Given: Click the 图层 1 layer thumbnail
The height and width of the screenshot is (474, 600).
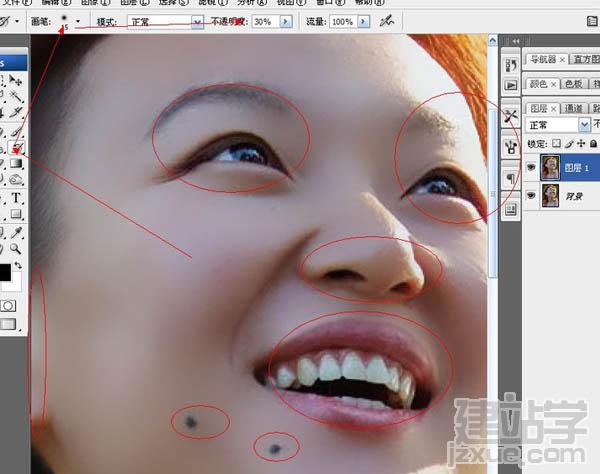Looking at the screenshot, I should tap(550, 167).
